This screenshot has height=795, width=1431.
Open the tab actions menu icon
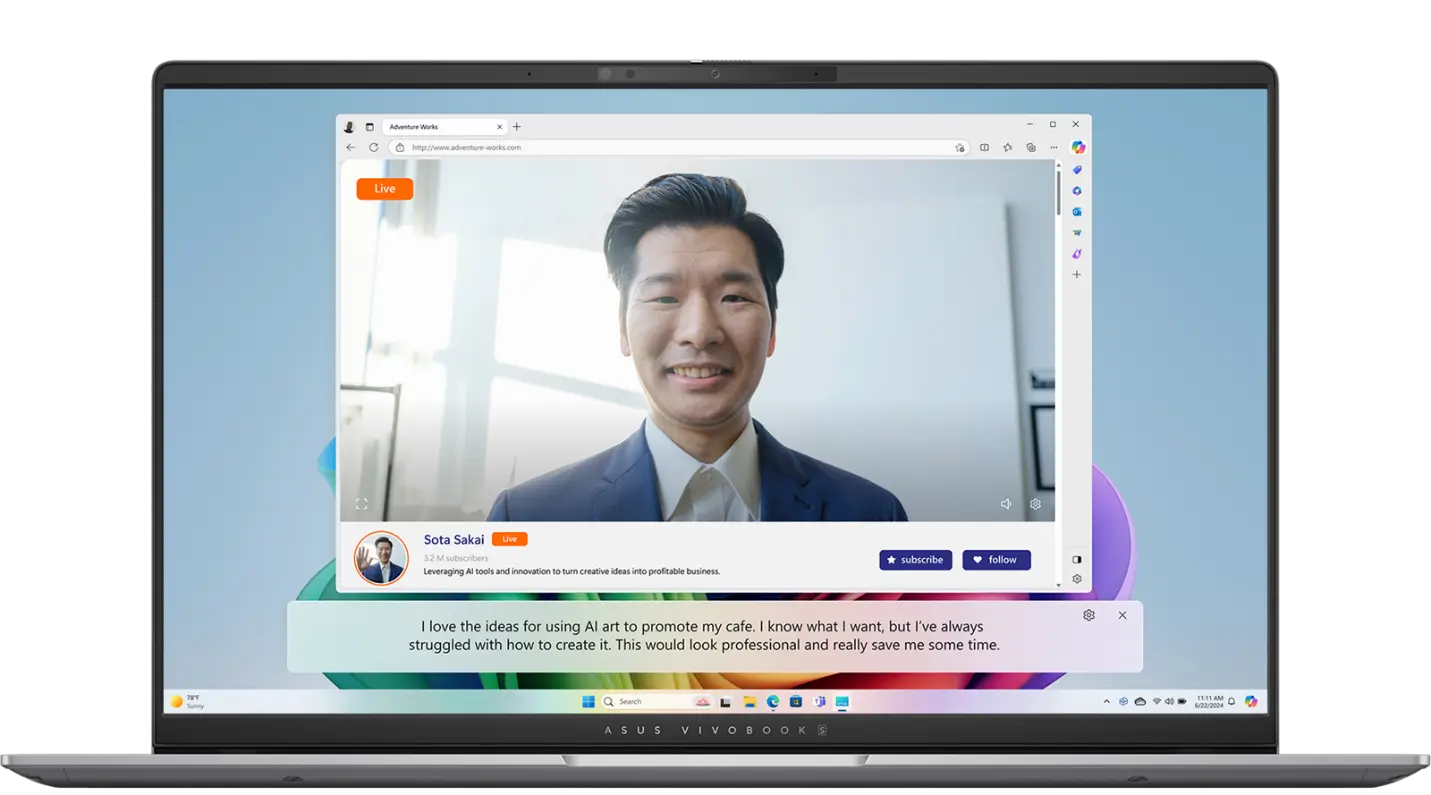click(370, 127)
